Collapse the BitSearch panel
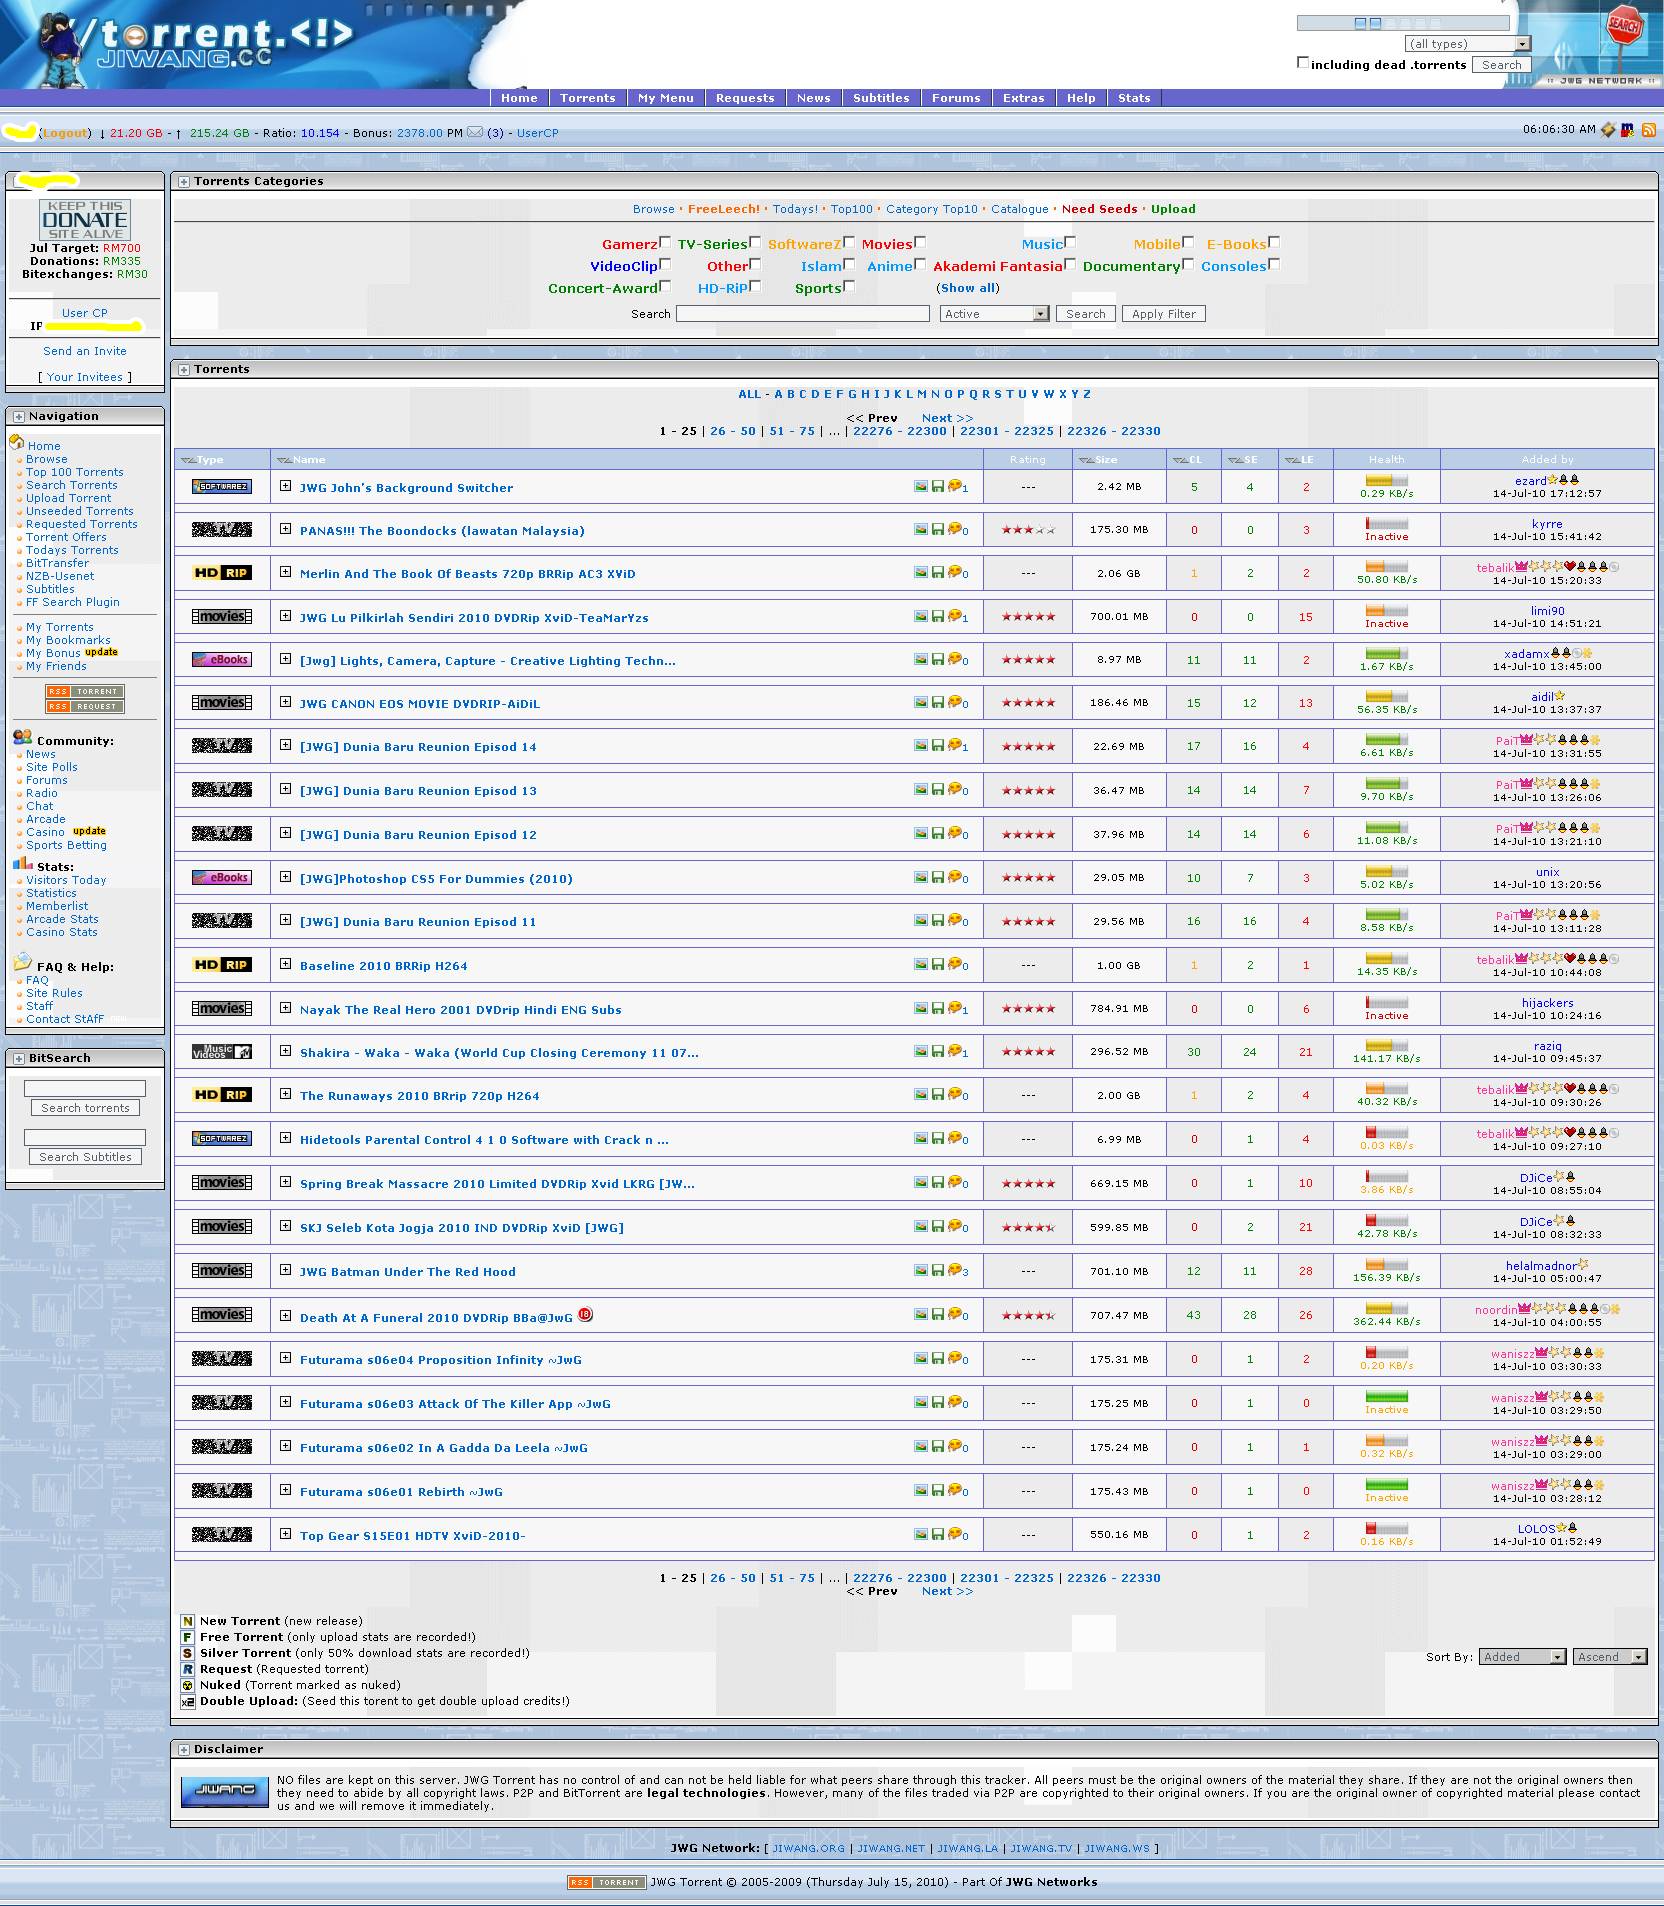This screenshot has width=1664, height=1906. [18, 1058]
